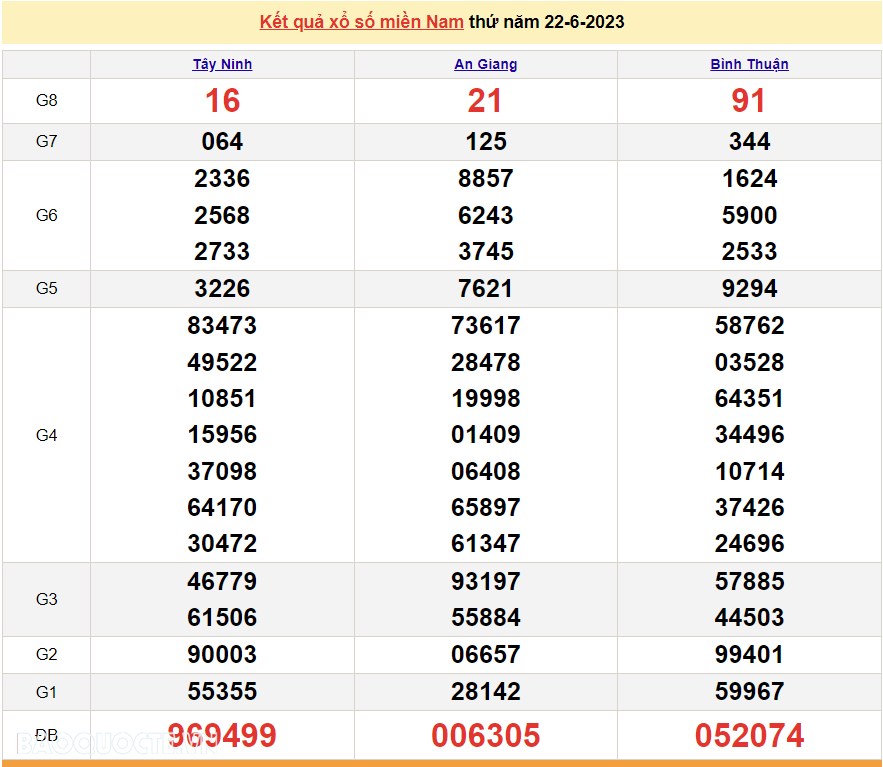
Task: Select An Giang G5 number 7621
Action: coord(485,288)
